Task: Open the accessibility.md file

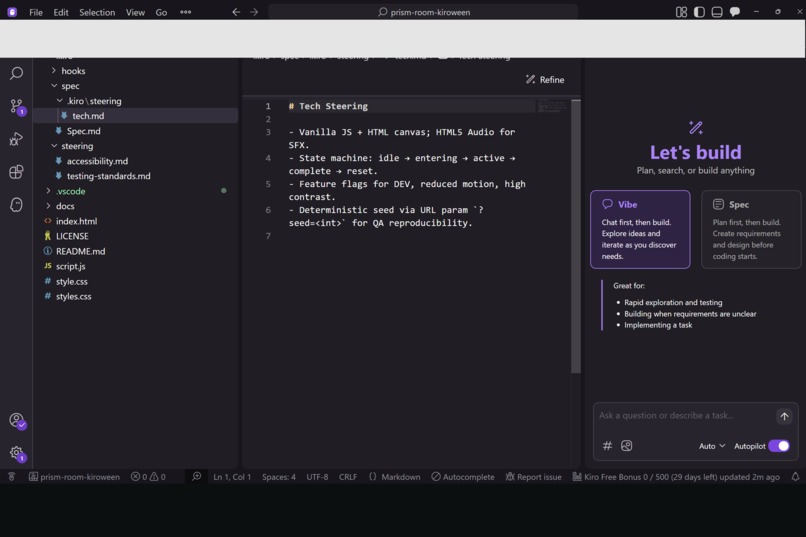Action: point(97,161)
